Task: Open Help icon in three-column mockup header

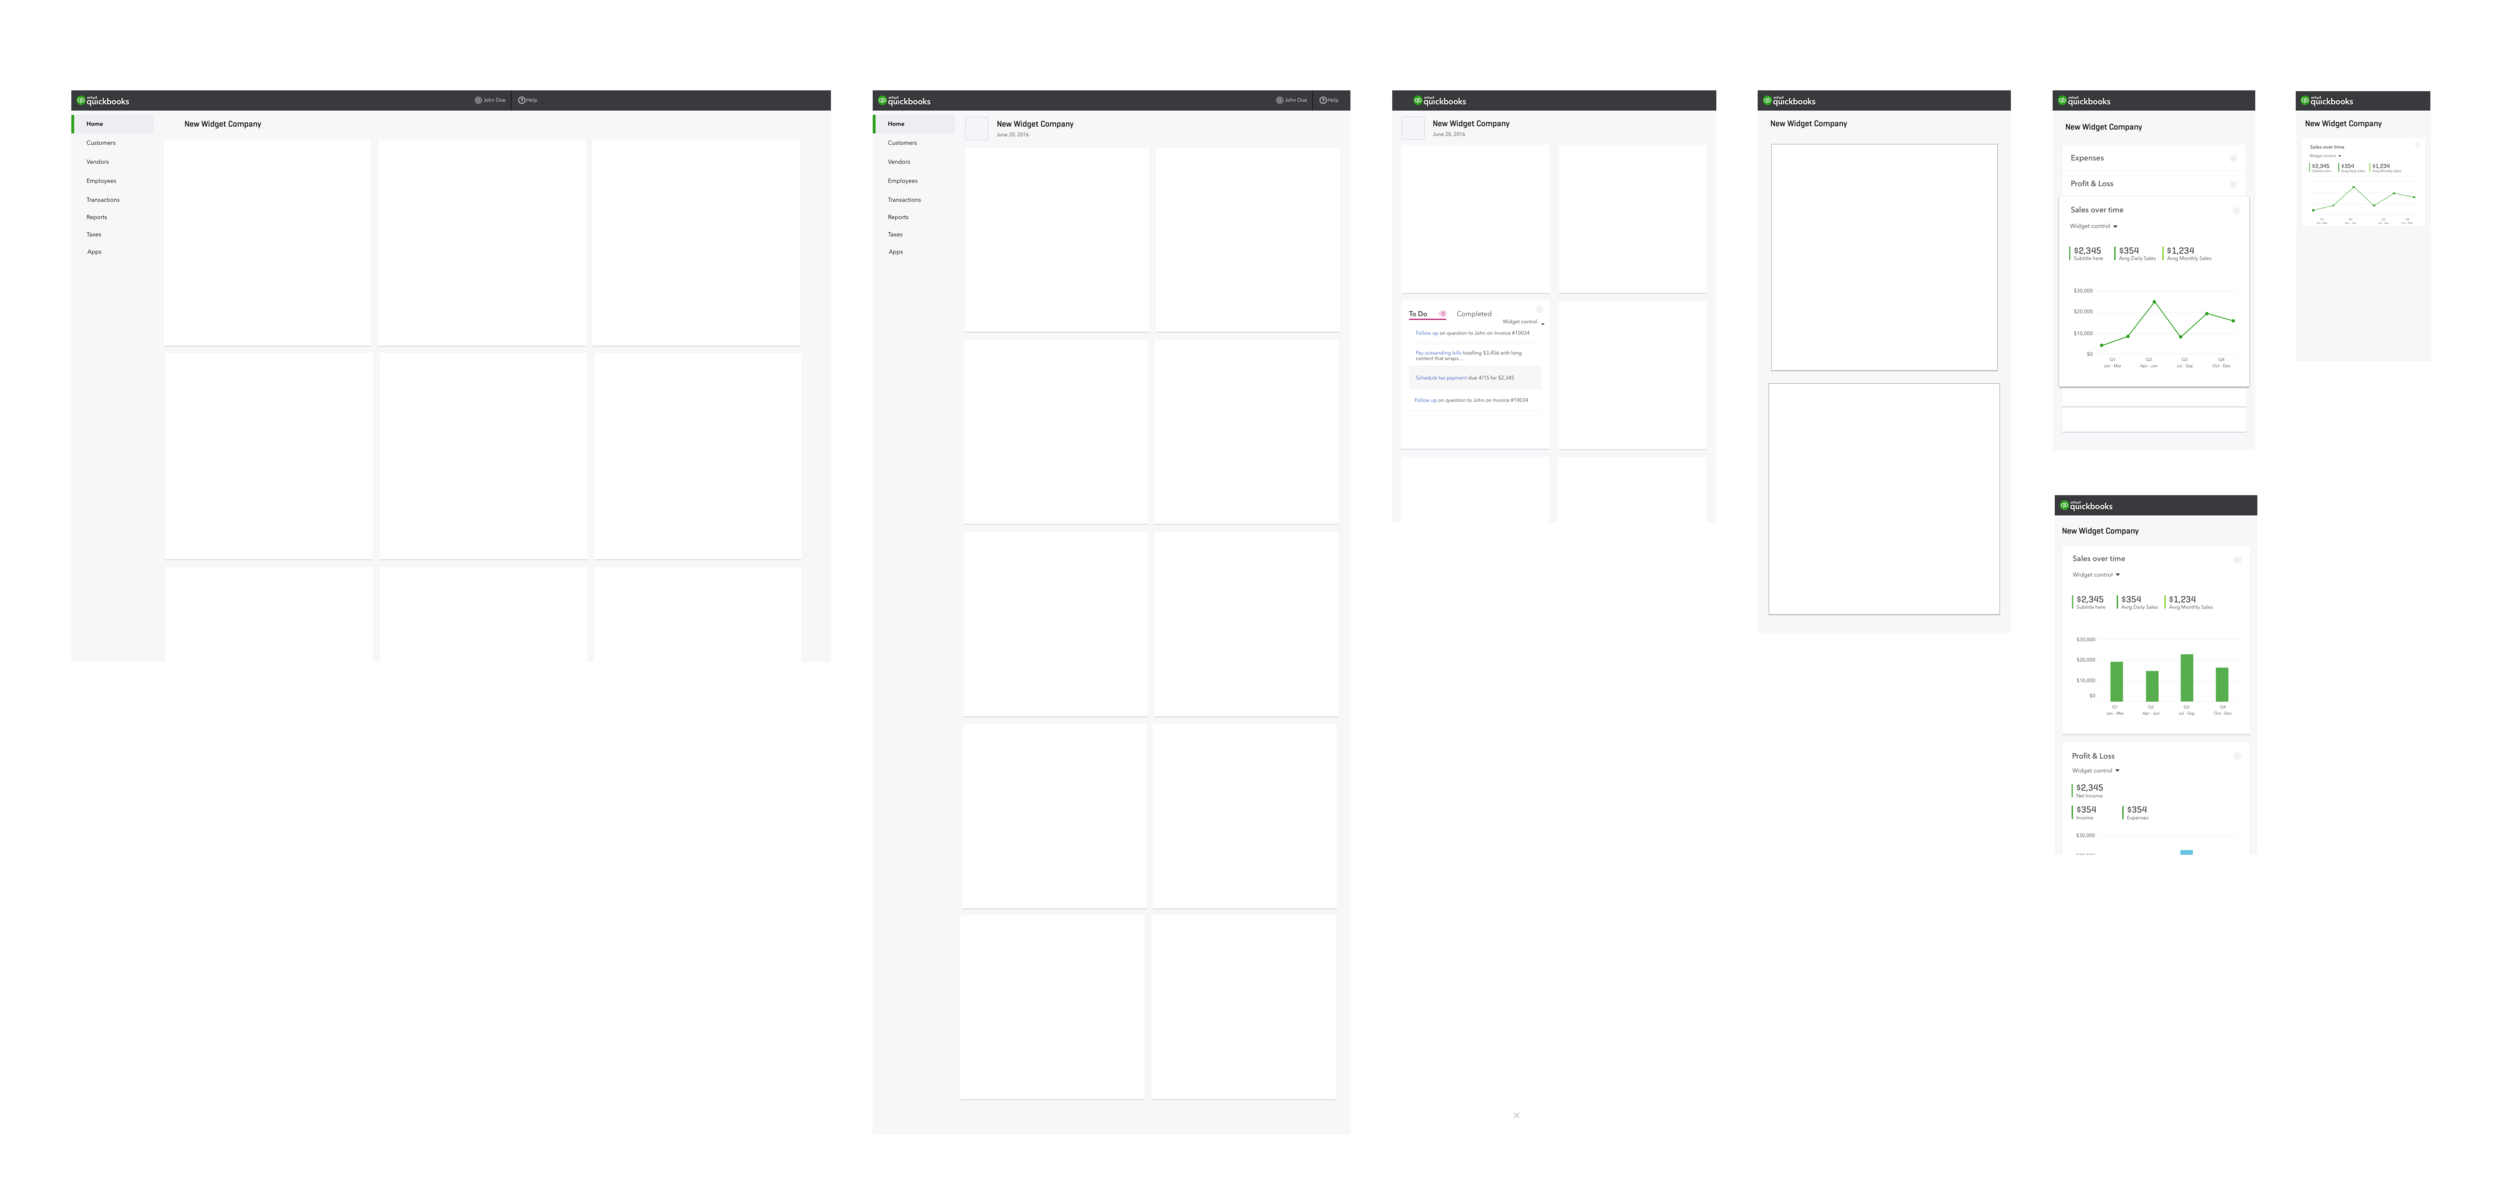Action: coord(522,100)
